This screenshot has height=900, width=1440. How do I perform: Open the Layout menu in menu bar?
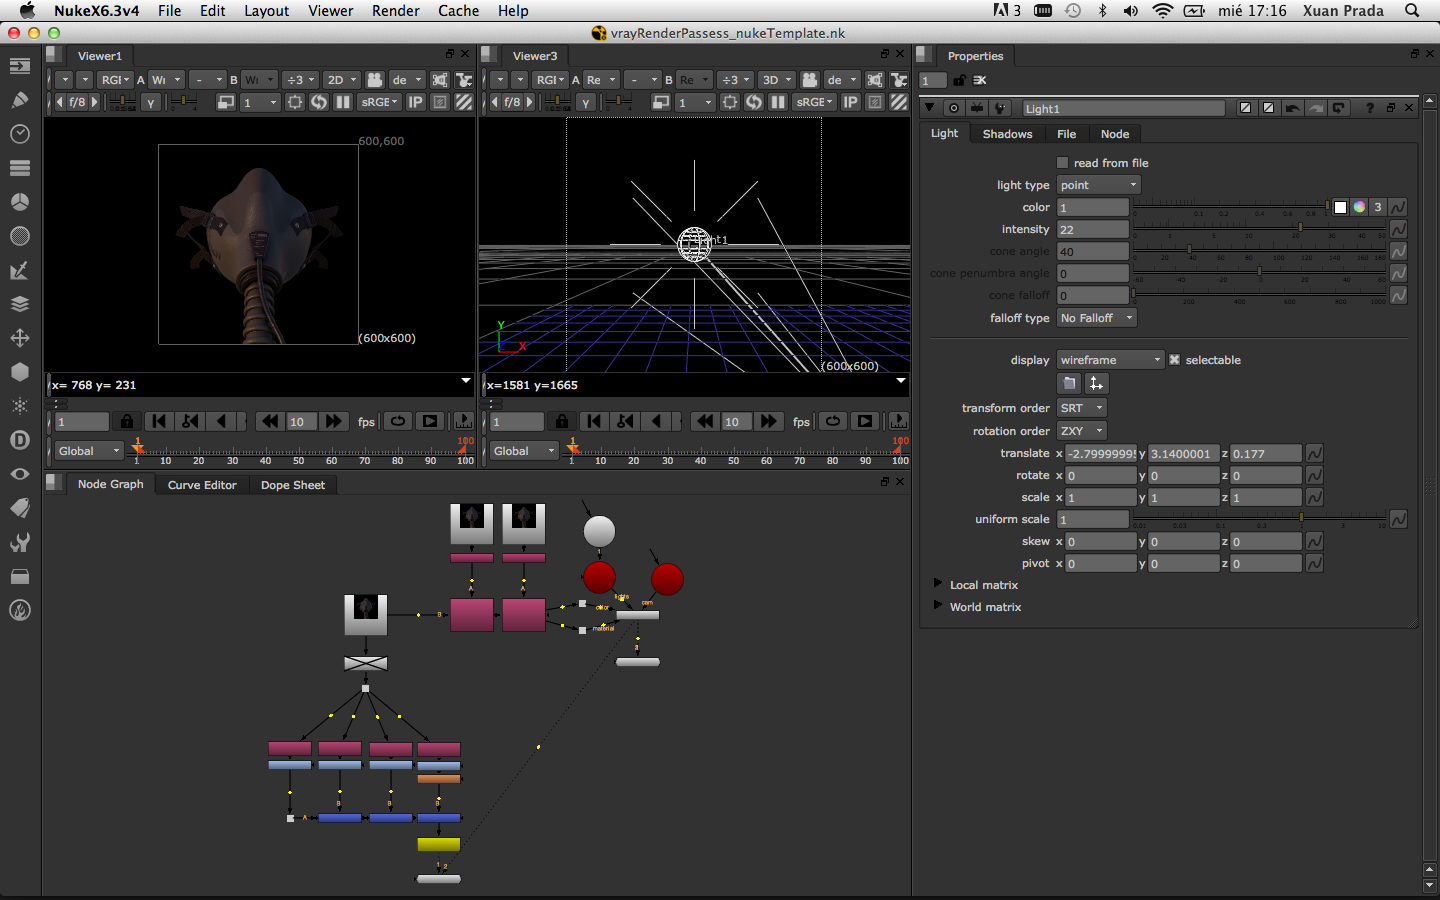(267, 11)
